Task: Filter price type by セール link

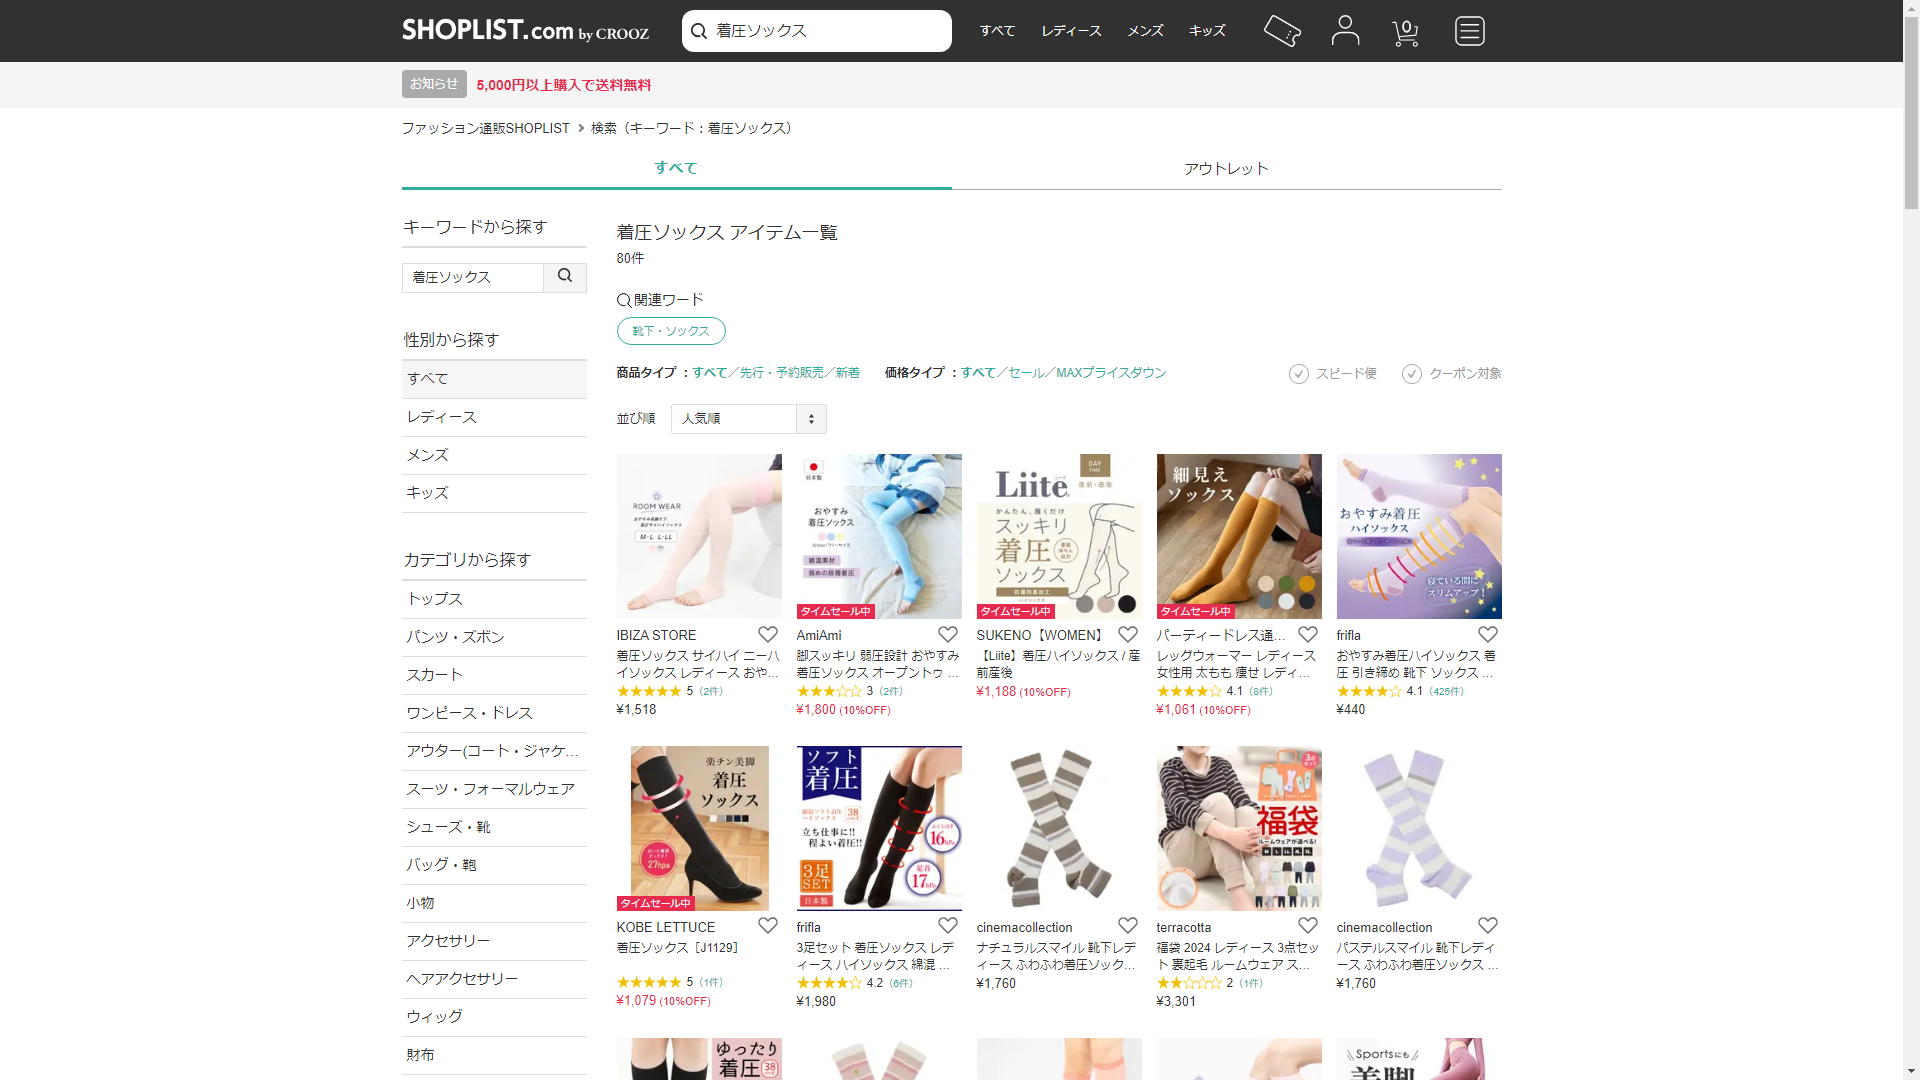Action: [1026, 373]
